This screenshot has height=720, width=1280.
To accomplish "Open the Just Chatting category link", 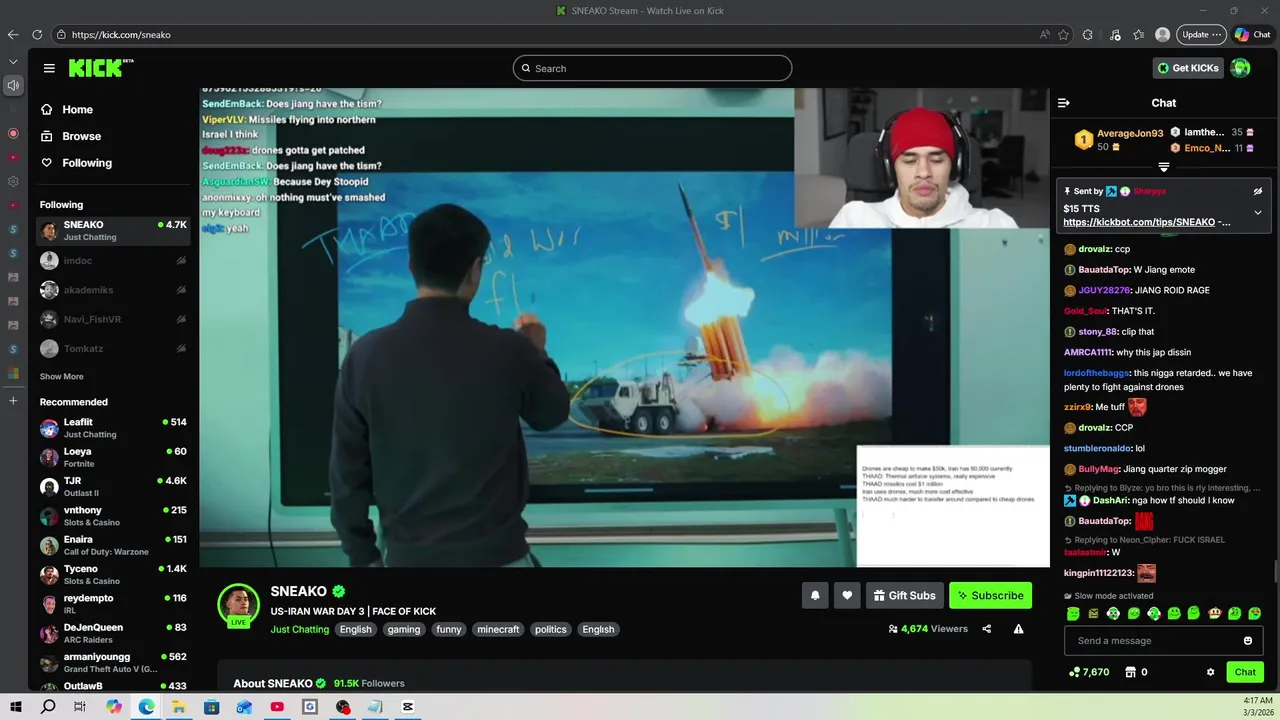I will click(299, 629).
